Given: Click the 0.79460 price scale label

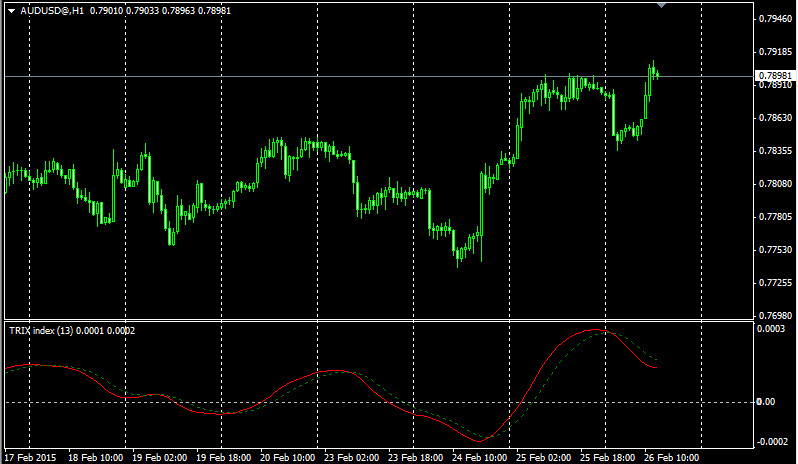Looking at the screenshot, I should (x=776, y=19).
